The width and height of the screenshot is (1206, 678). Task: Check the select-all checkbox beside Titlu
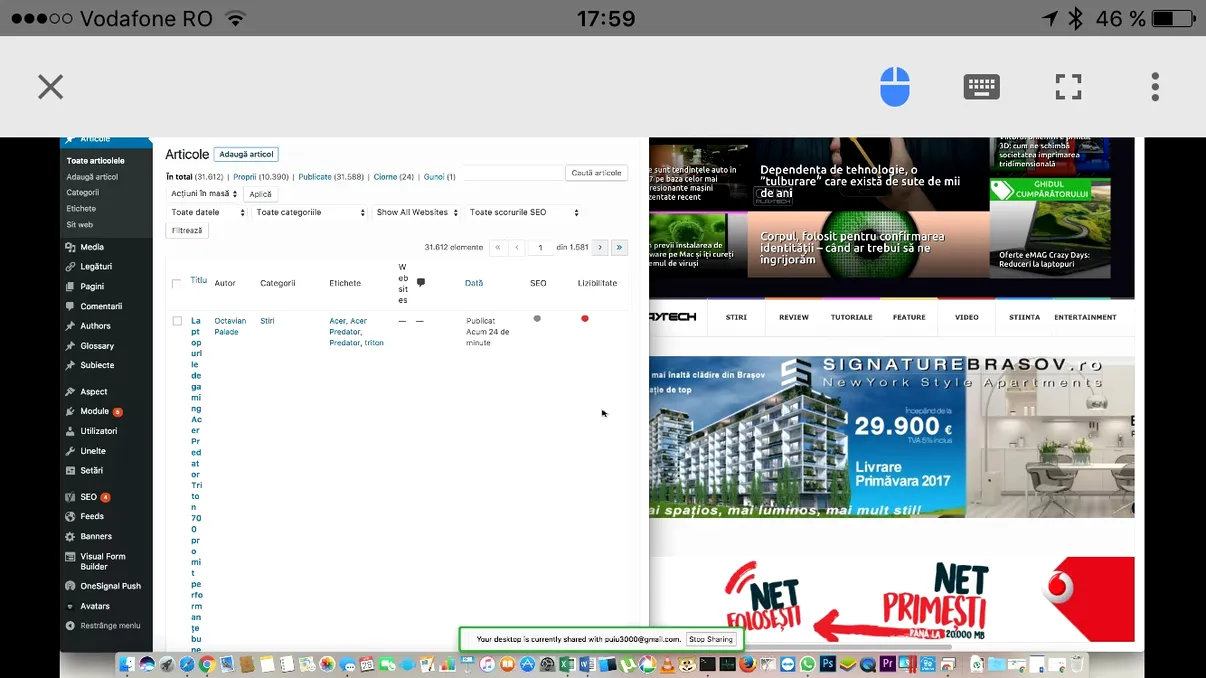pyautogui.click(x=177, y=283)
